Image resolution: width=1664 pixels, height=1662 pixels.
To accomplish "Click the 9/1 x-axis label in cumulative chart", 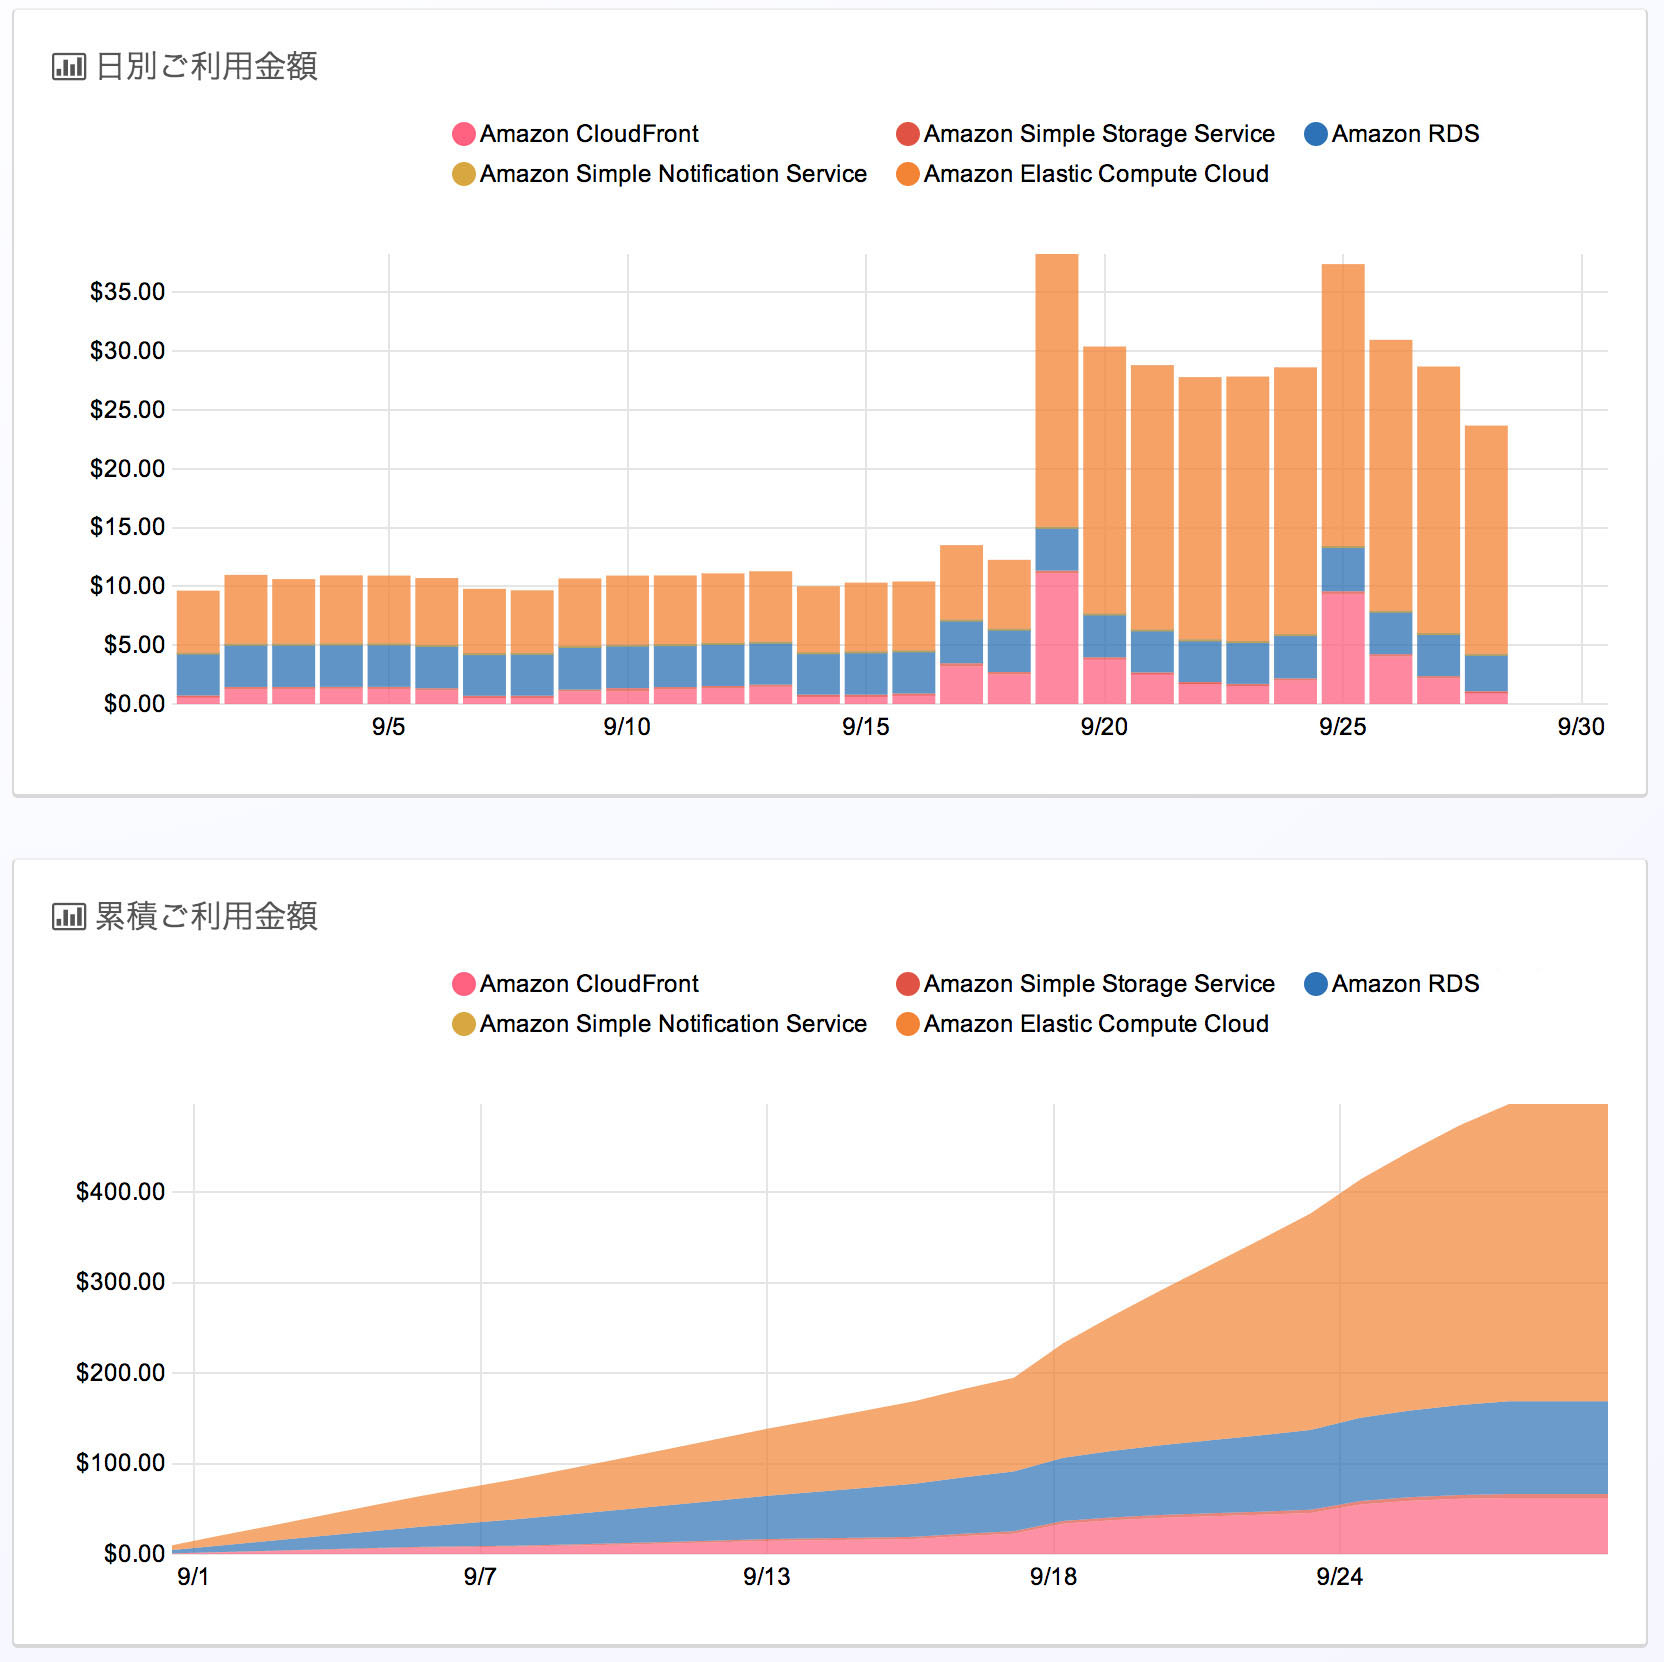I will click(193, 1577).
